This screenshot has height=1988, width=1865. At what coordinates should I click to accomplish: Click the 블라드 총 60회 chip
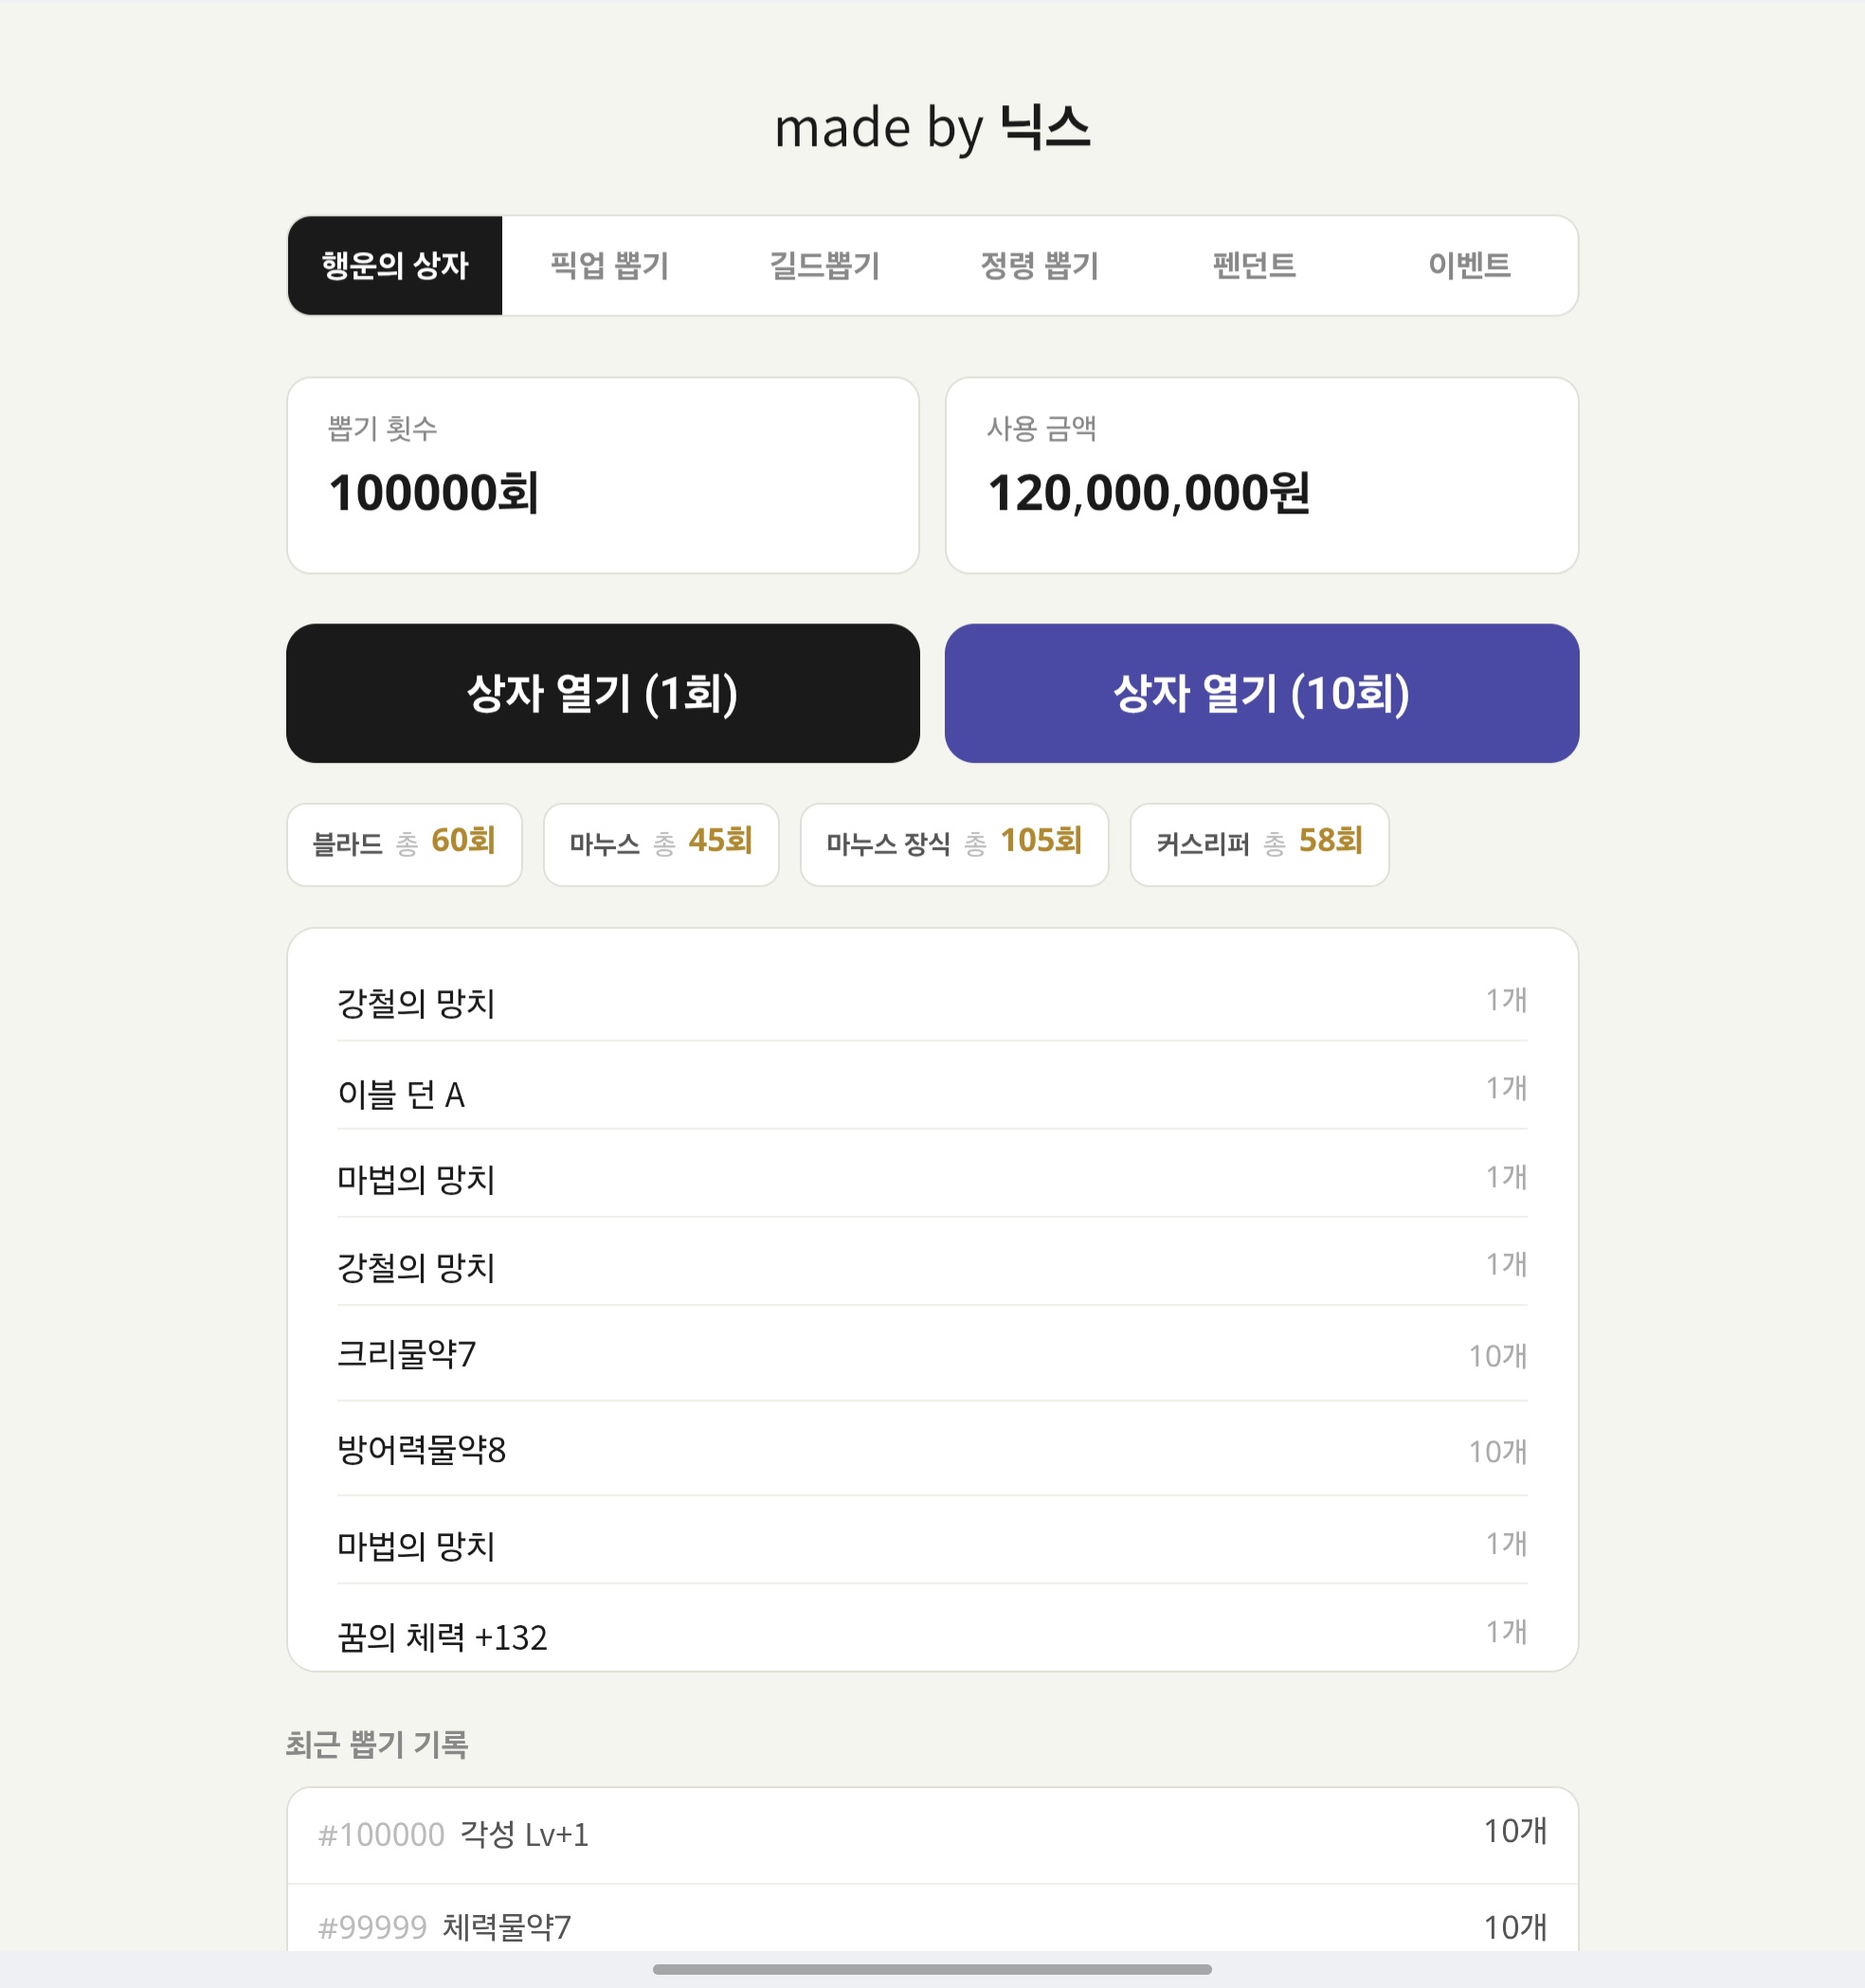coord(404,844)
